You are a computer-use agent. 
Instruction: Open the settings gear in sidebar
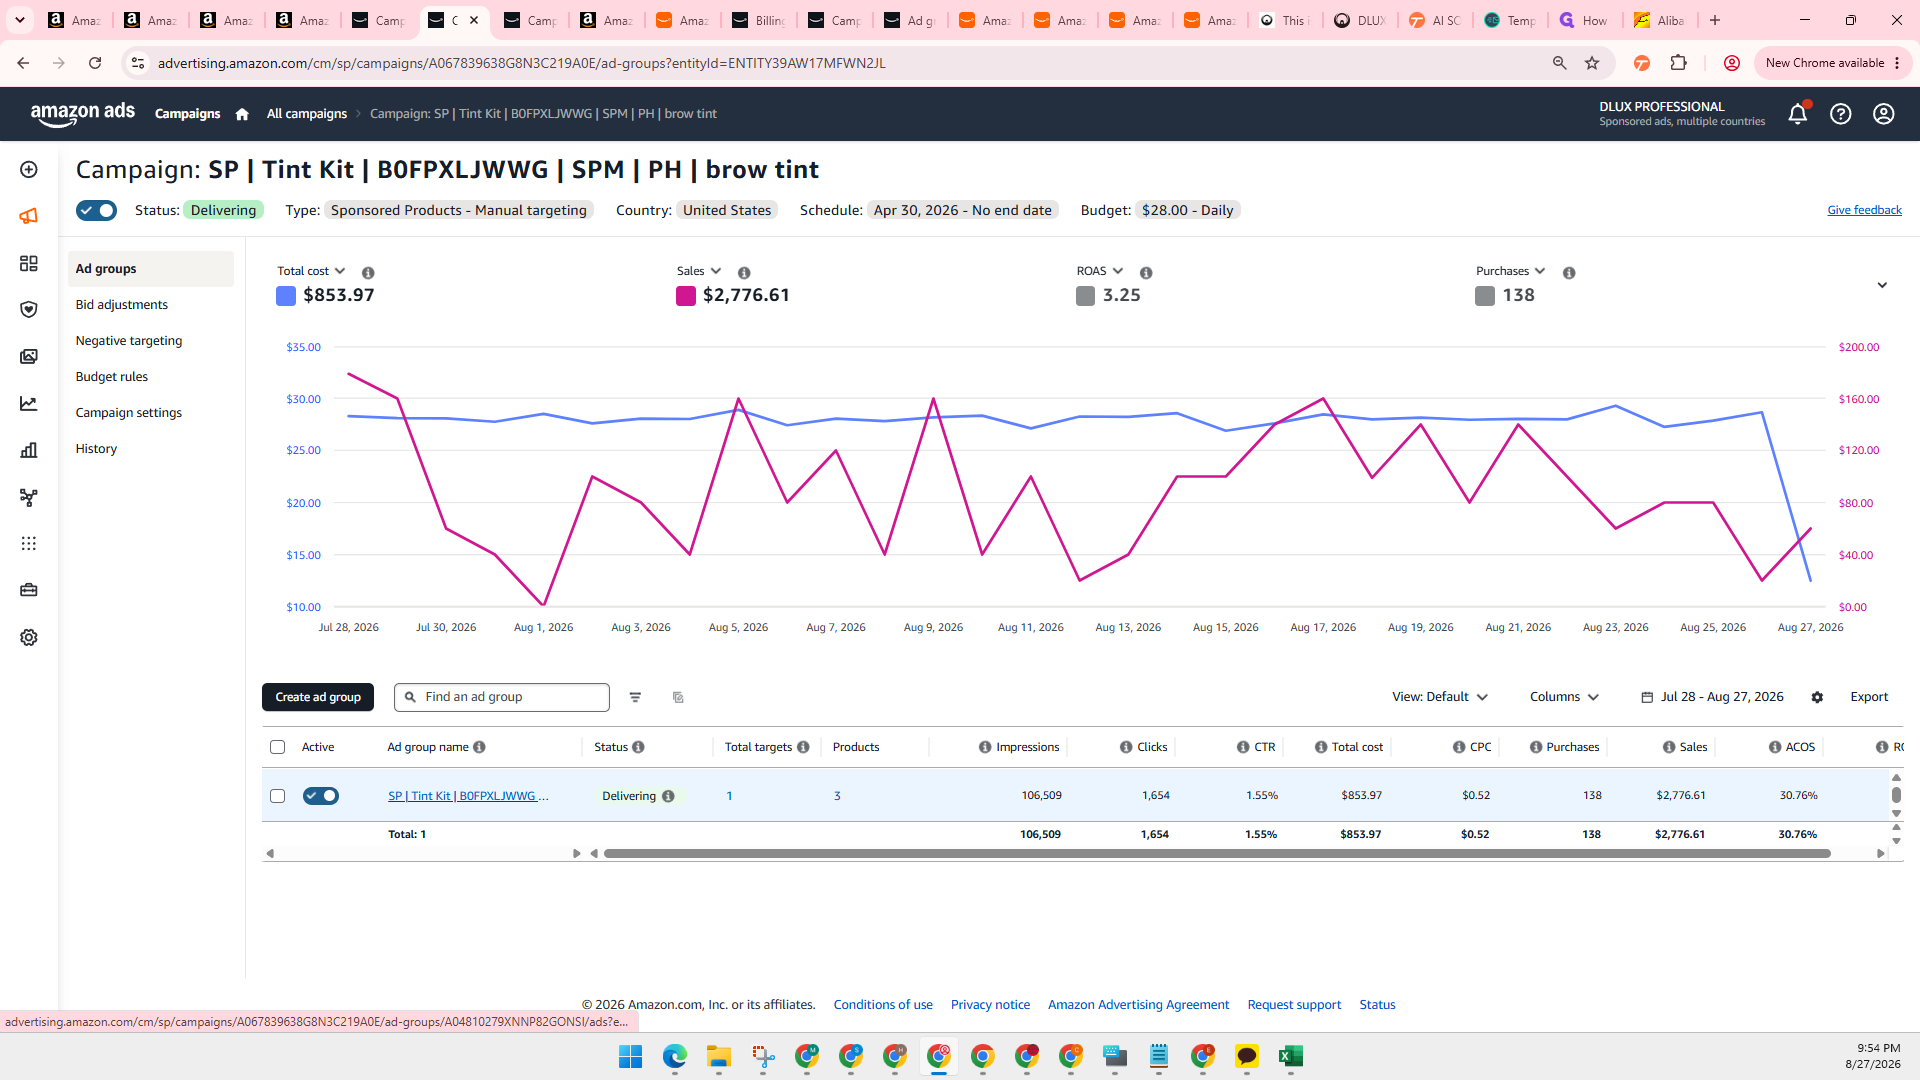point(29,637)
